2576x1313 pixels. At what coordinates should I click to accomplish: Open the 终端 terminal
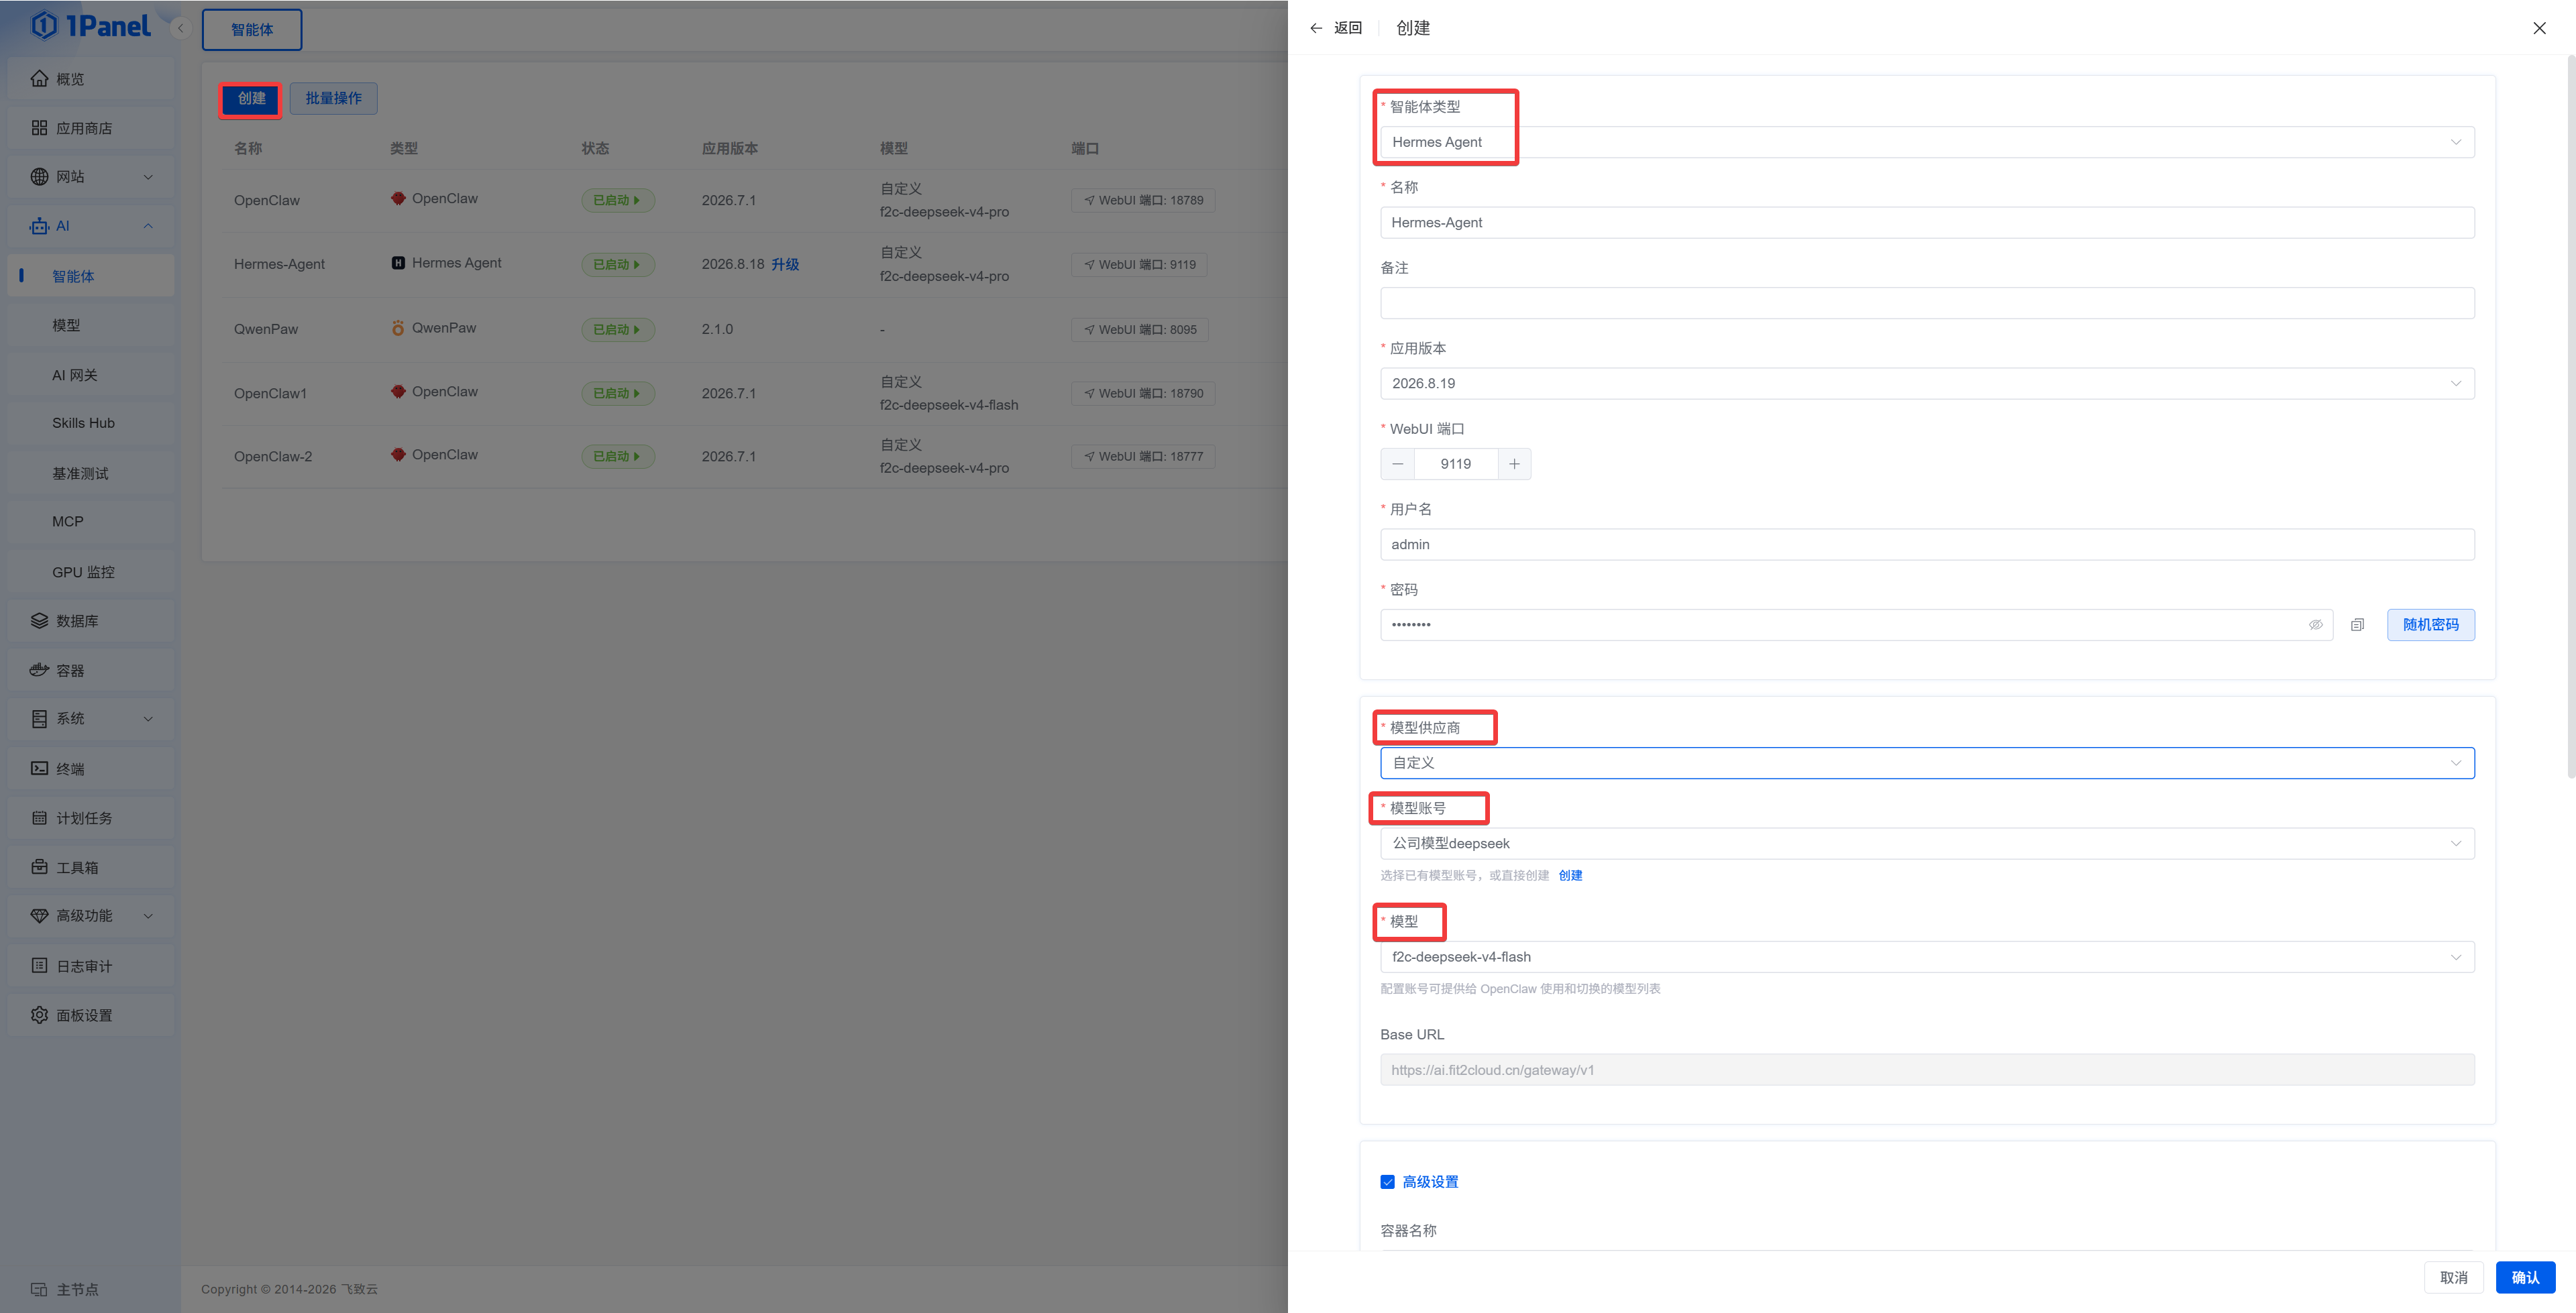click(x=90, y=768)
